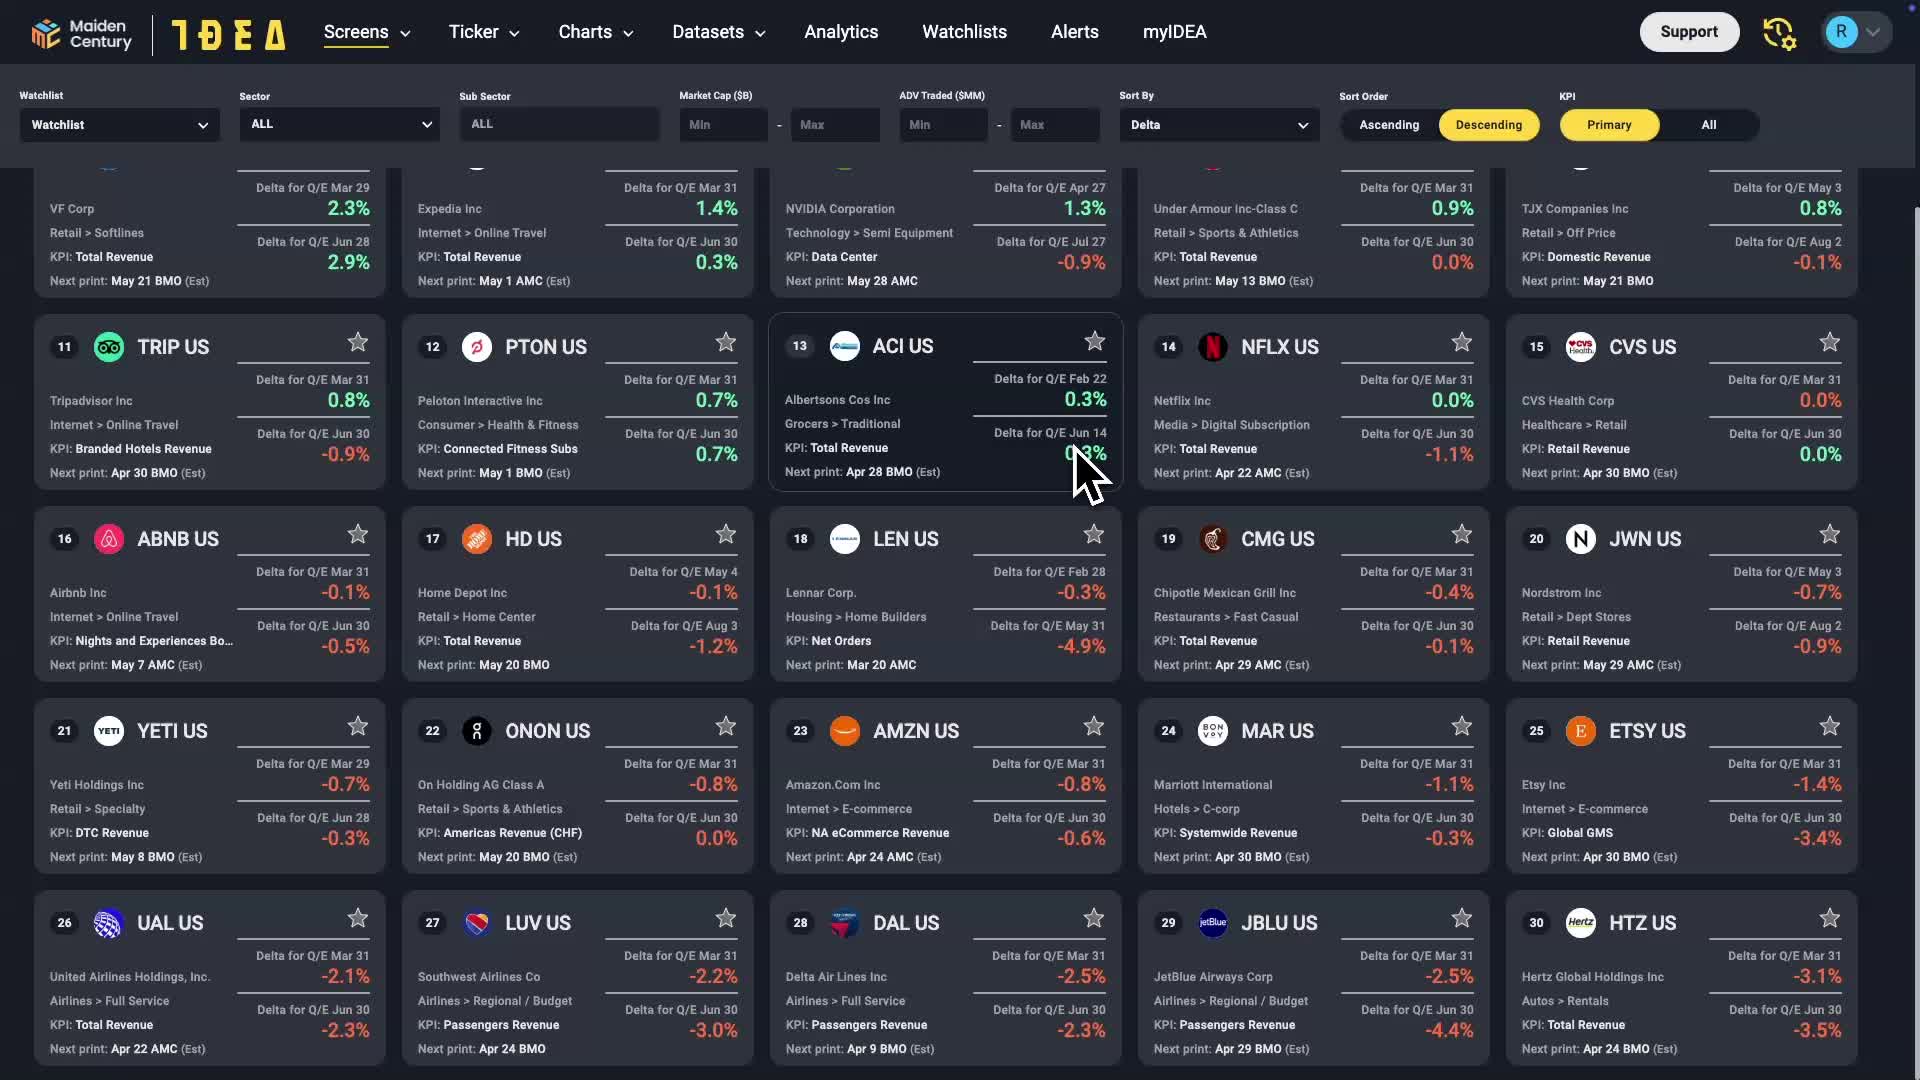Open the HTZ US ticker title
Viewport: 1920px width, 1080px height.
[1643, 923]
